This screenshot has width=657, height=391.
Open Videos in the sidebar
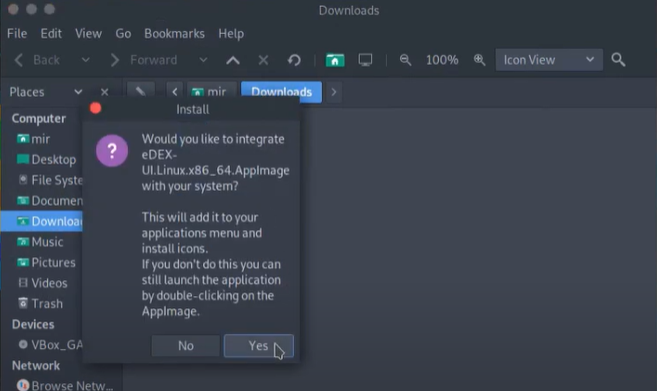pos(42,282)
